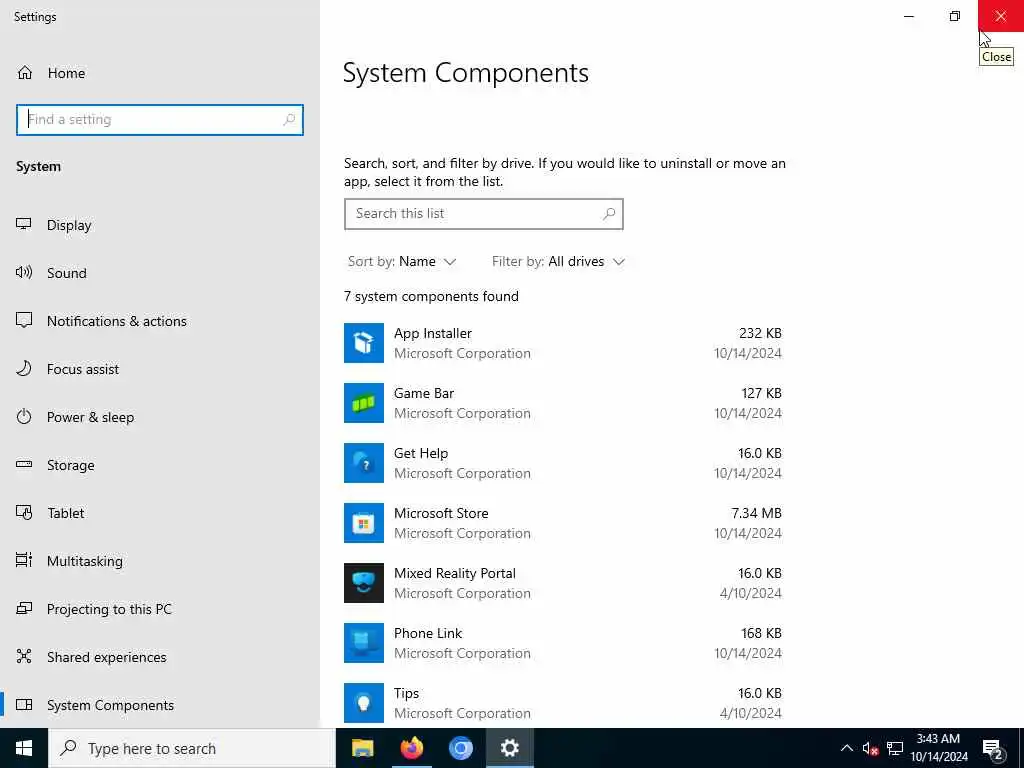Click the Shared experiences icon

(24, 656)
